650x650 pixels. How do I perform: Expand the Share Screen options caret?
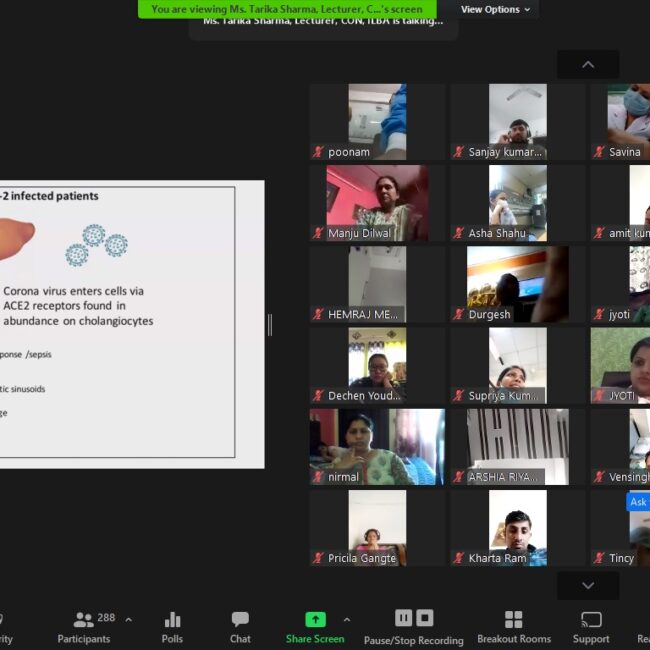tap(347, 620)
